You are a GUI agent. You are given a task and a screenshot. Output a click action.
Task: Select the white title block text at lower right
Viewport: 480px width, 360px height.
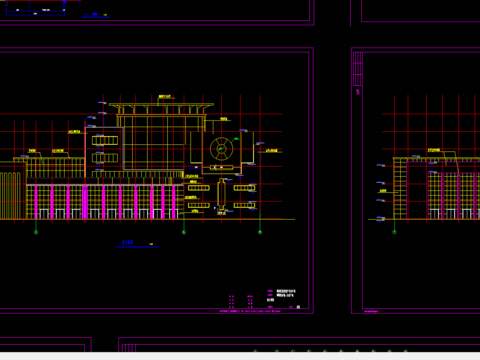click(x=286, y=293)
